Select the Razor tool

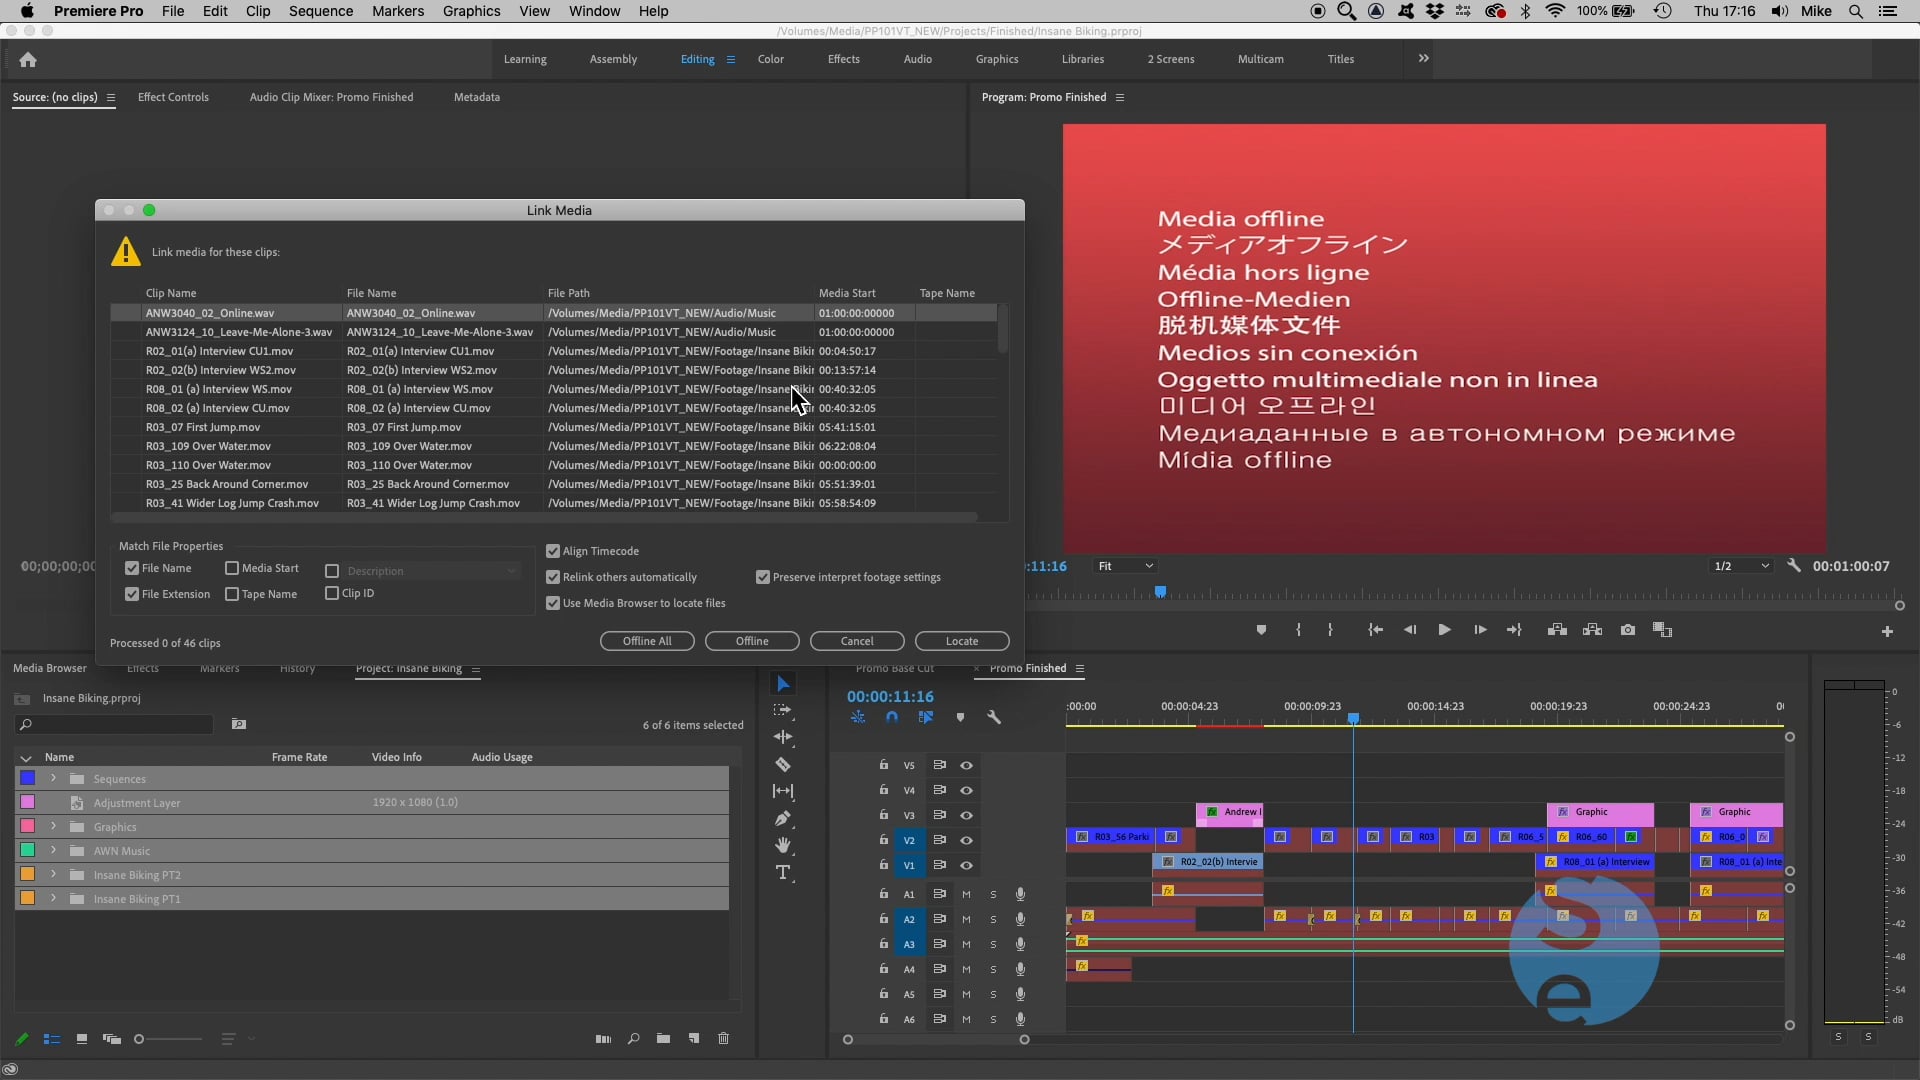(x=783, y=764)
